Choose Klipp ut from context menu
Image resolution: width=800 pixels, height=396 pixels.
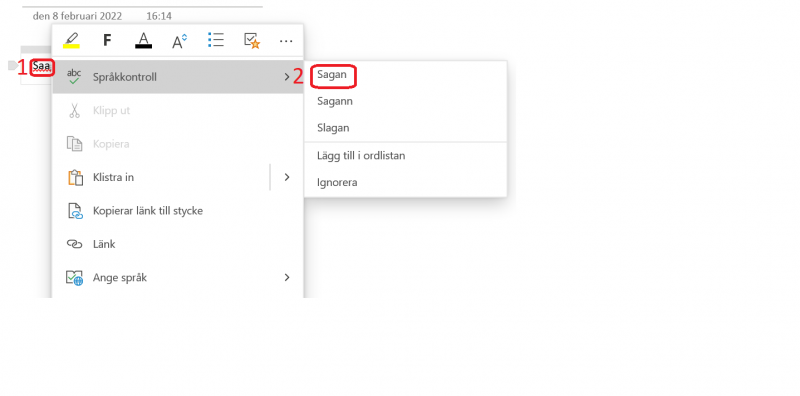[178, 110]
